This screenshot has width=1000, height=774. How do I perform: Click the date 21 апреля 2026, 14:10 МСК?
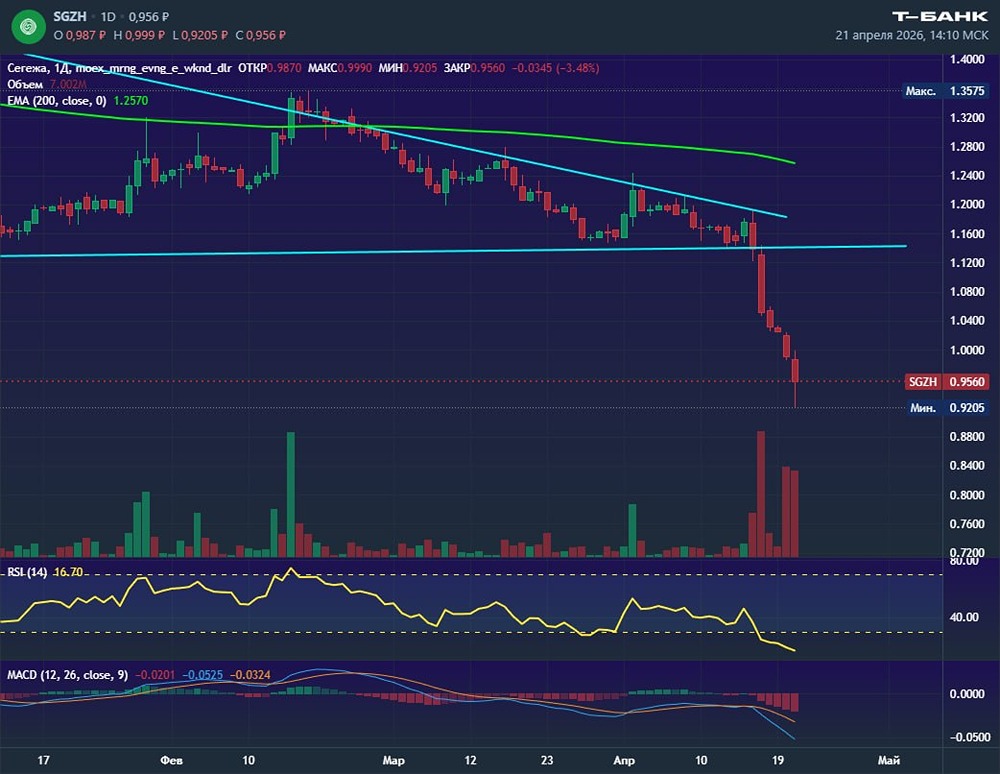tap(911, 35)
